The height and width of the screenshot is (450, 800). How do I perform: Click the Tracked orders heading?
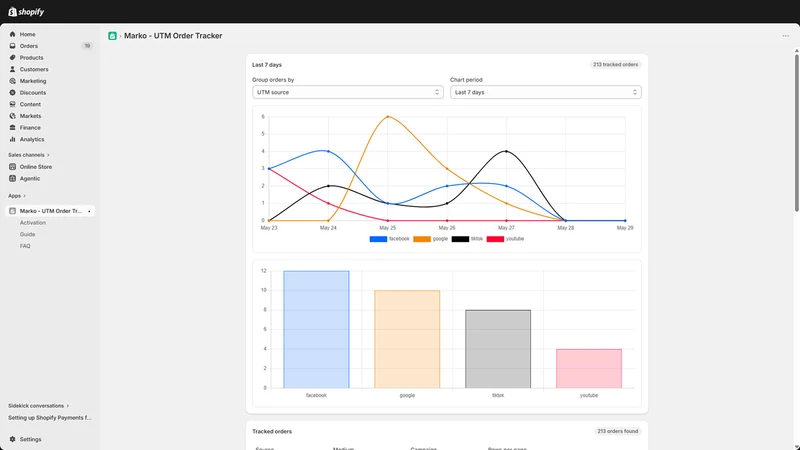click(272, 432)
